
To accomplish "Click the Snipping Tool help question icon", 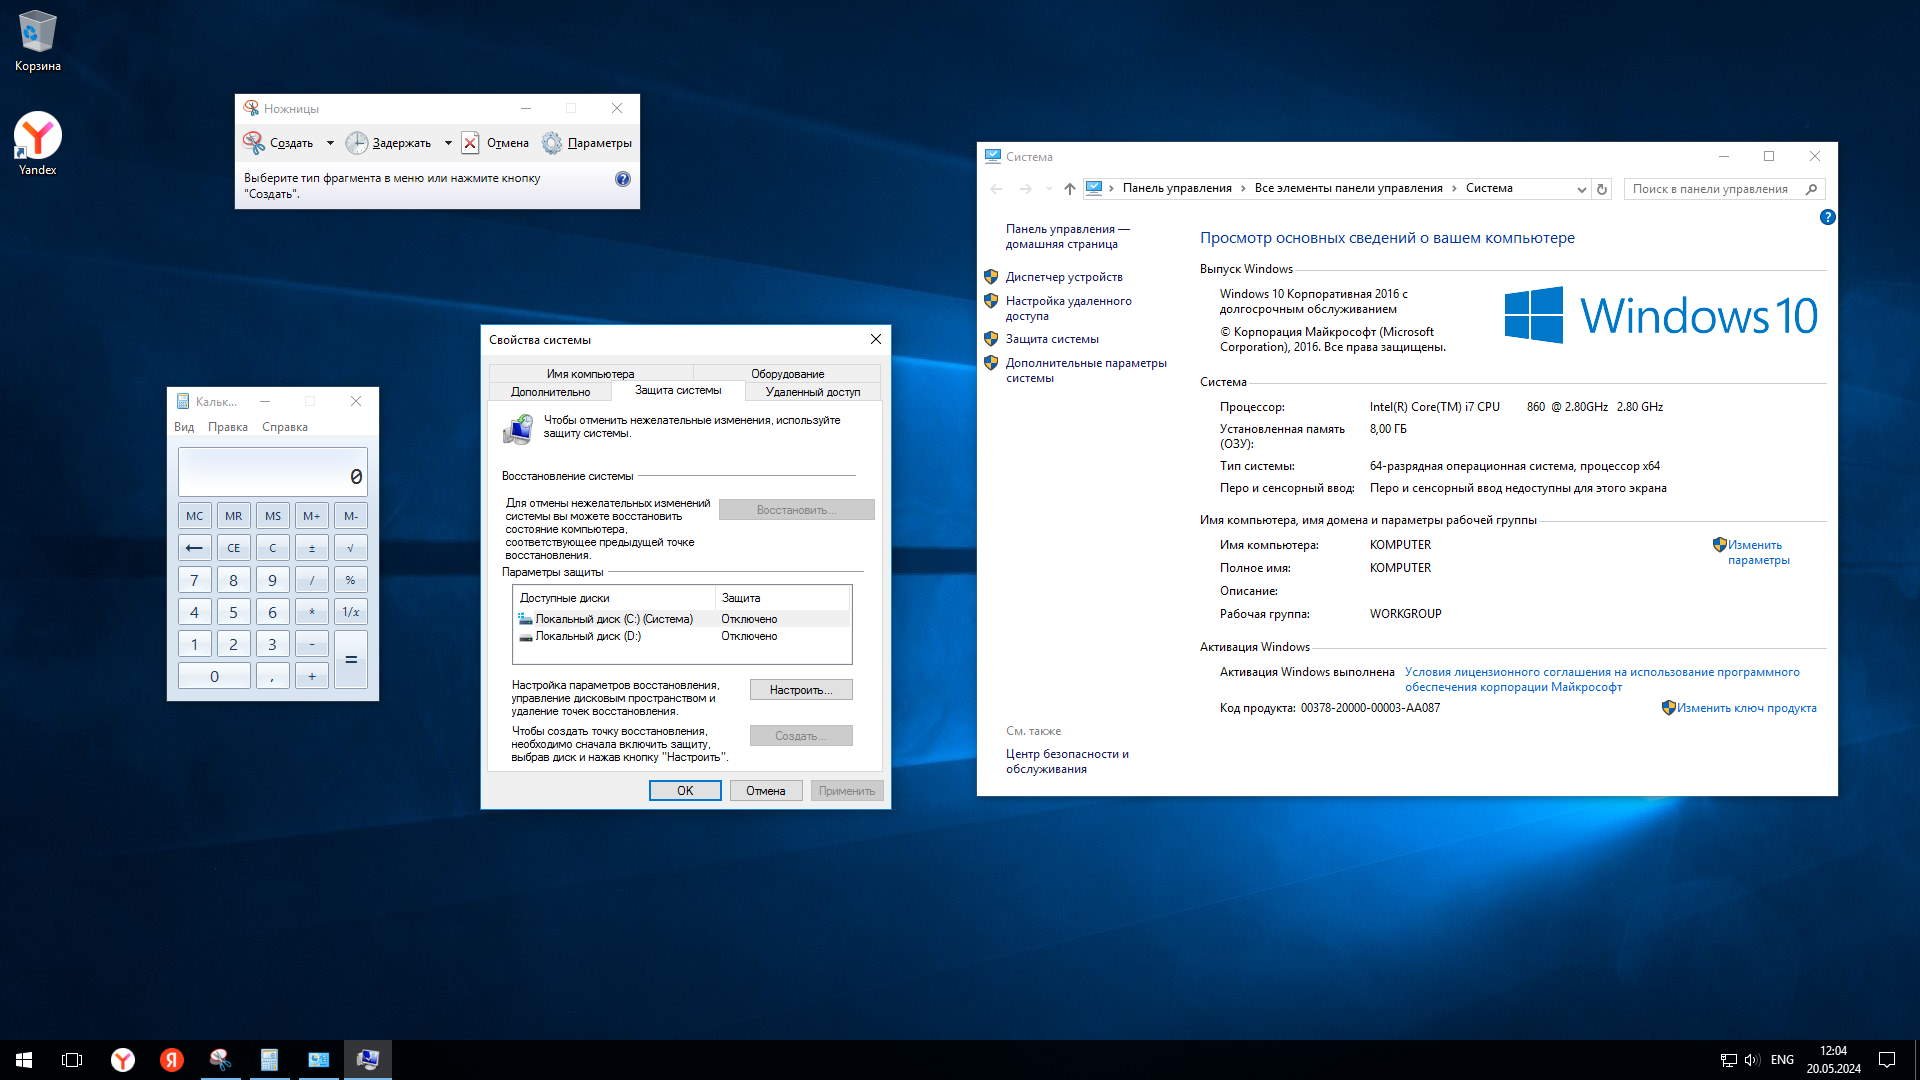I will tap(622, 179).
